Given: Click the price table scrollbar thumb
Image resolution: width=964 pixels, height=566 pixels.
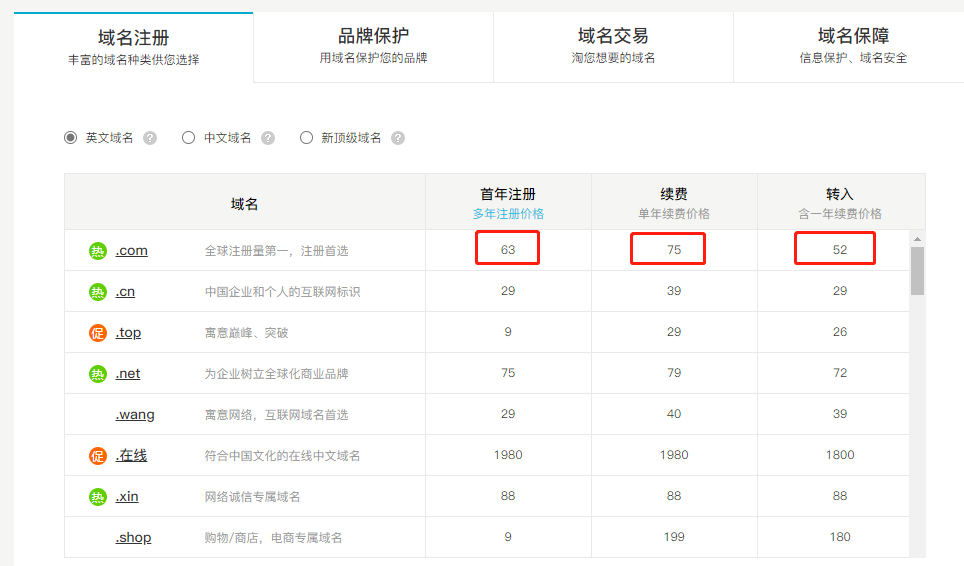Looking at the screenshot, I should 917,270.
